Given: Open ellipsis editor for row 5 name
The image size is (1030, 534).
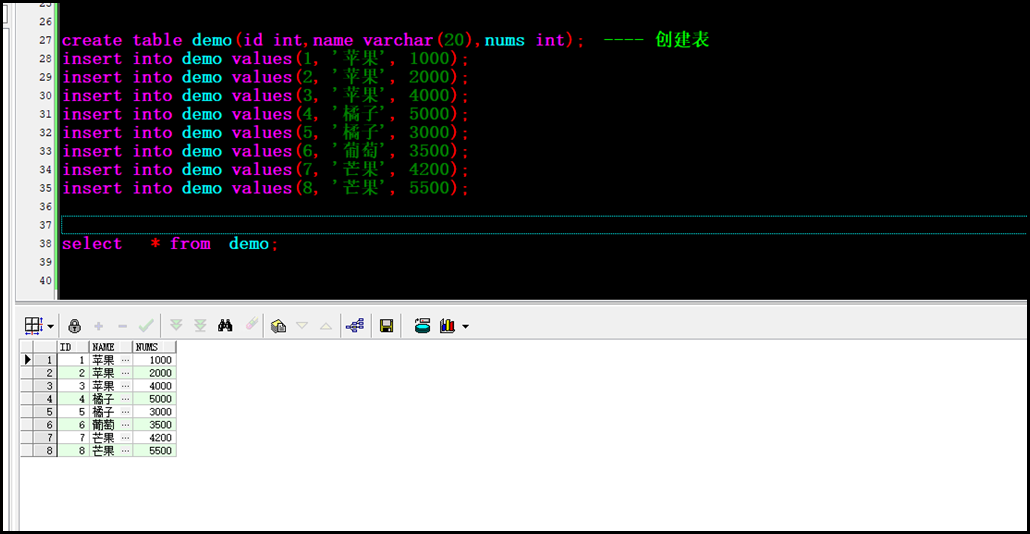Looking at the screenshot, I should (x=125, y=412).
